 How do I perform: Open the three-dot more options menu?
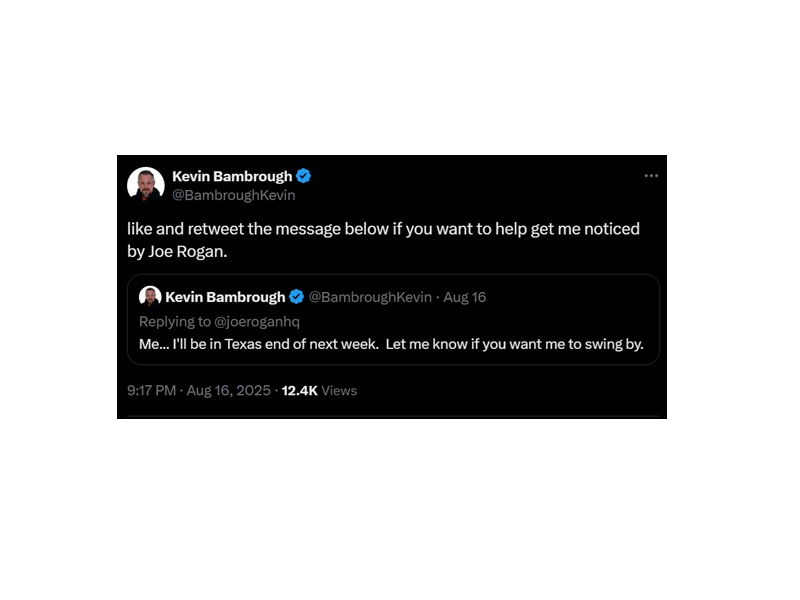click(x=651, y=176)
